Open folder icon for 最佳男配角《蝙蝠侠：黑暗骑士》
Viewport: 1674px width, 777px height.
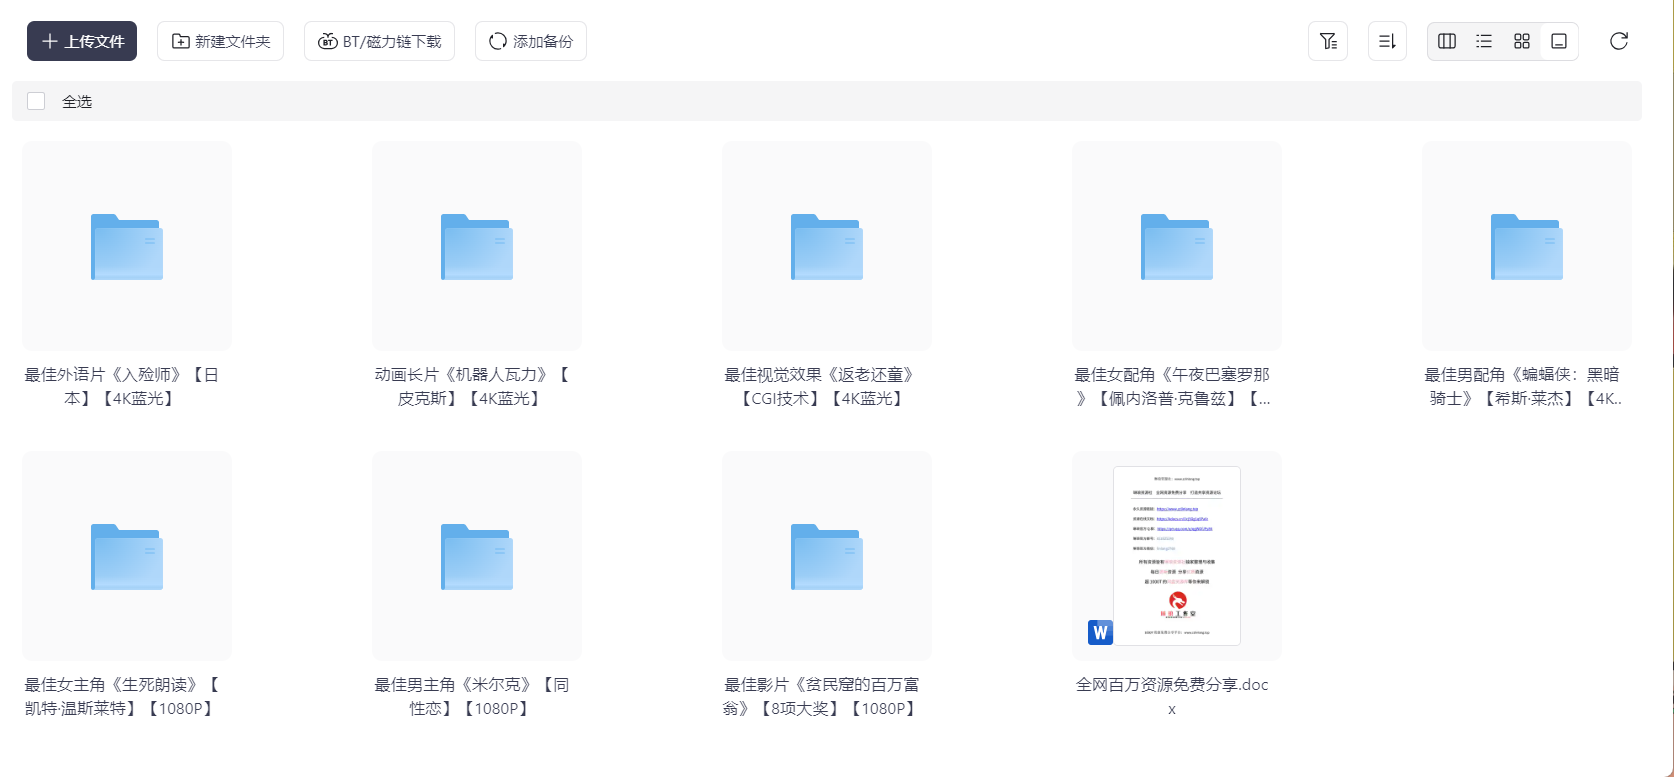pos(1527,246)
